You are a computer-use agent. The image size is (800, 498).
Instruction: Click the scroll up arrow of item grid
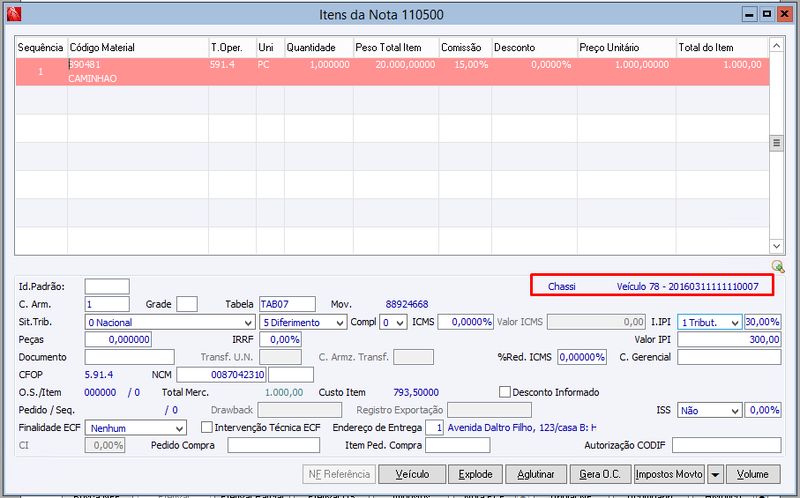(x=776, y=46)
